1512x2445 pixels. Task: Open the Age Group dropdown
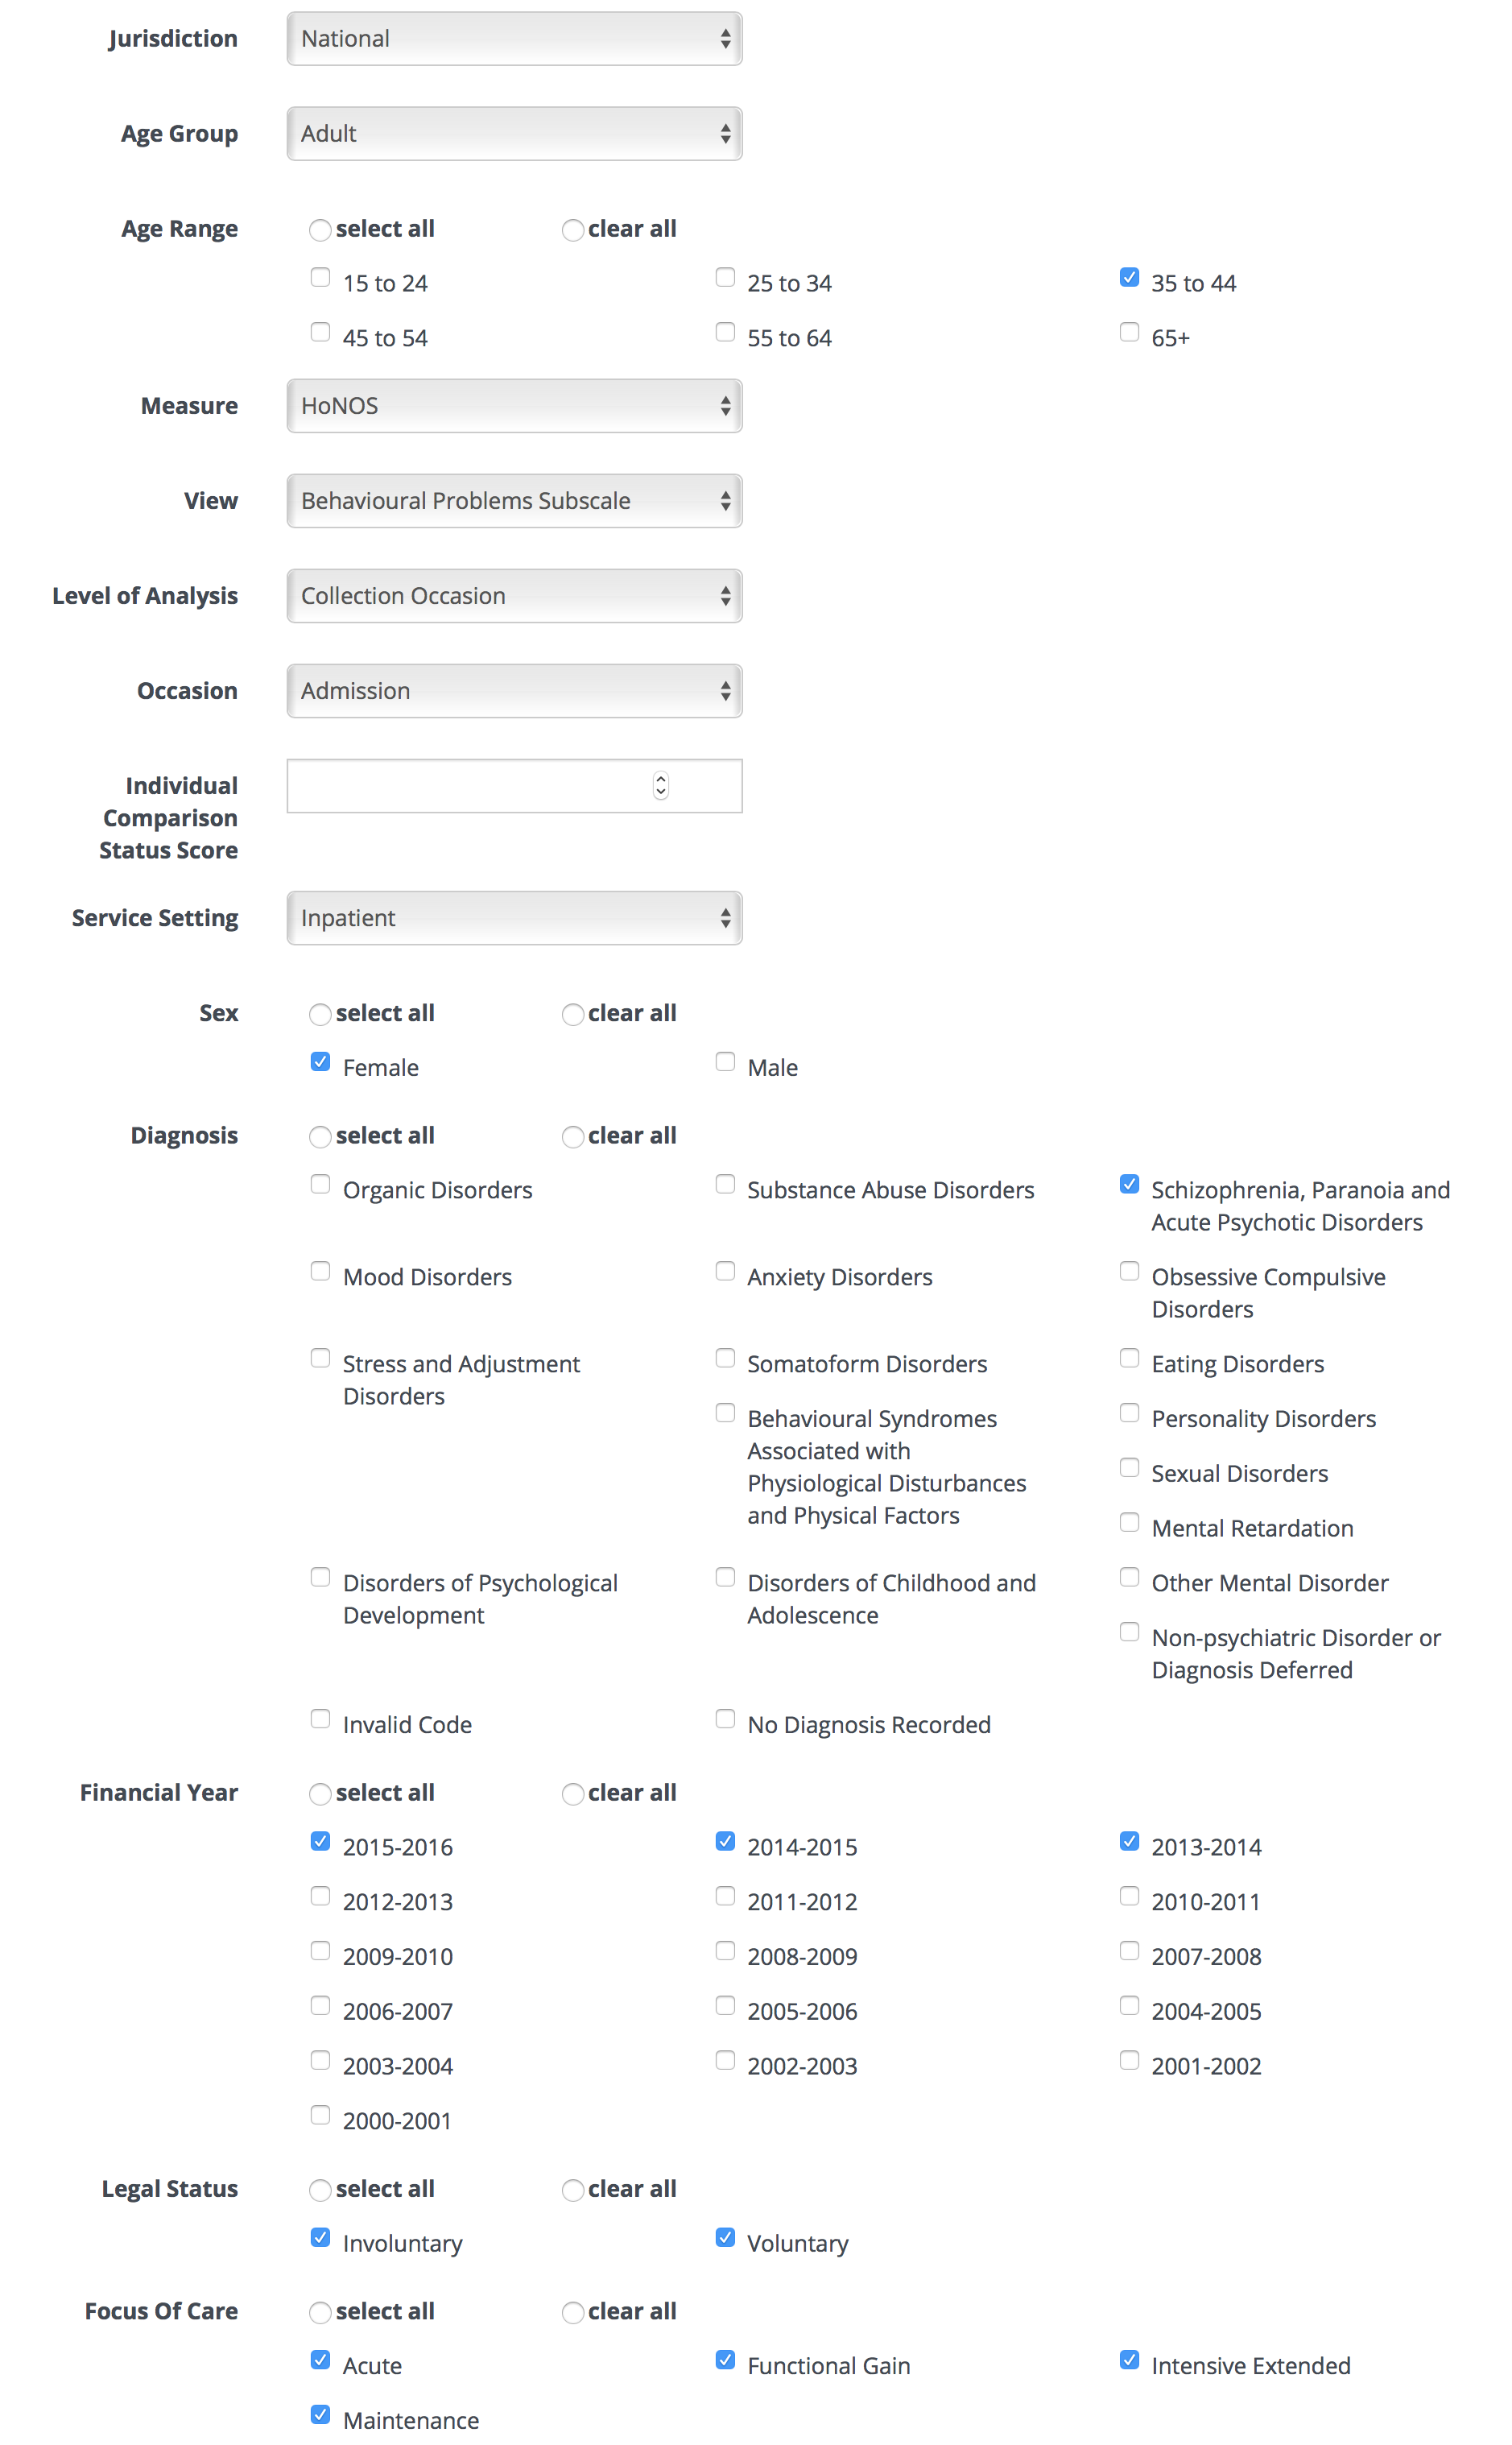click(x=513, y=133)
